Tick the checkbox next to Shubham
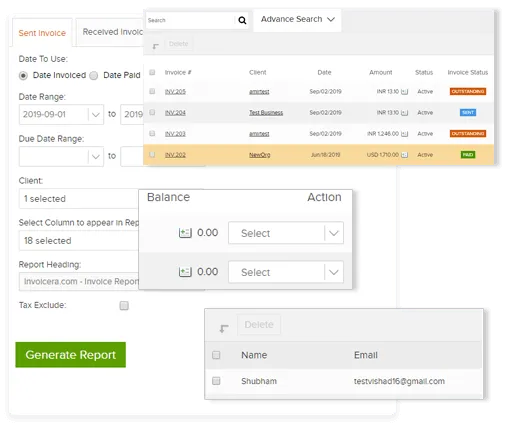The image size is (510, 431). click(216, 381)
